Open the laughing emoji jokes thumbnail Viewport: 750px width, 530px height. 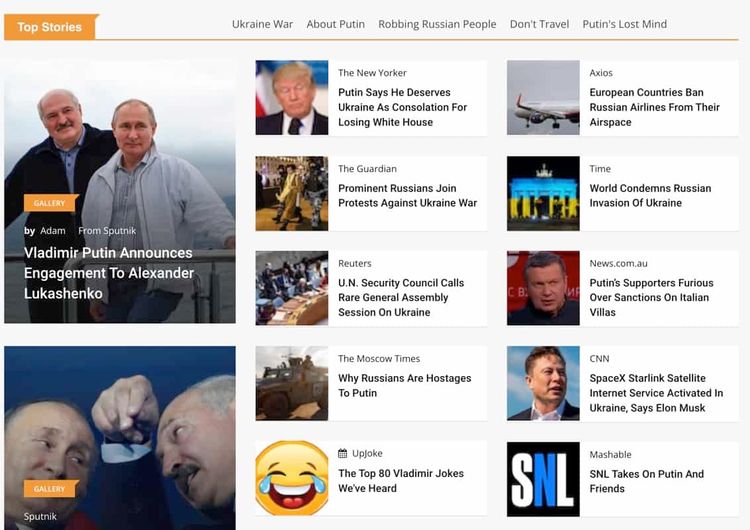[x=292, y=478]
